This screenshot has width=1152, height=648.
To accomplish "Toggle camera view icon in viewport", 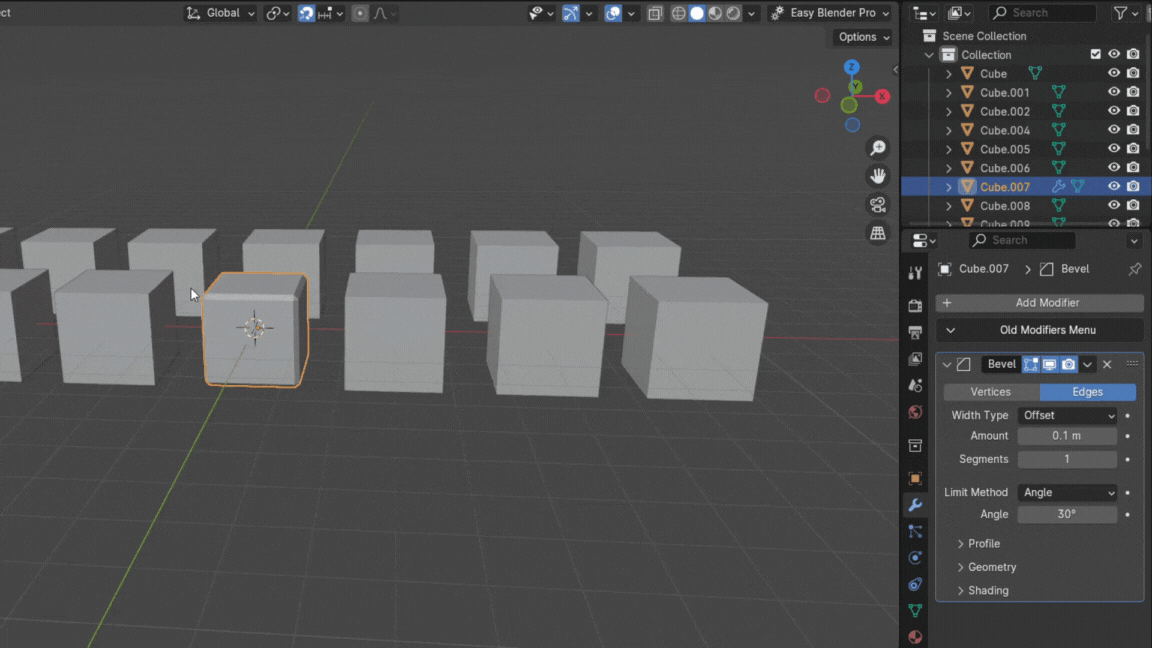I will (878, 205).
